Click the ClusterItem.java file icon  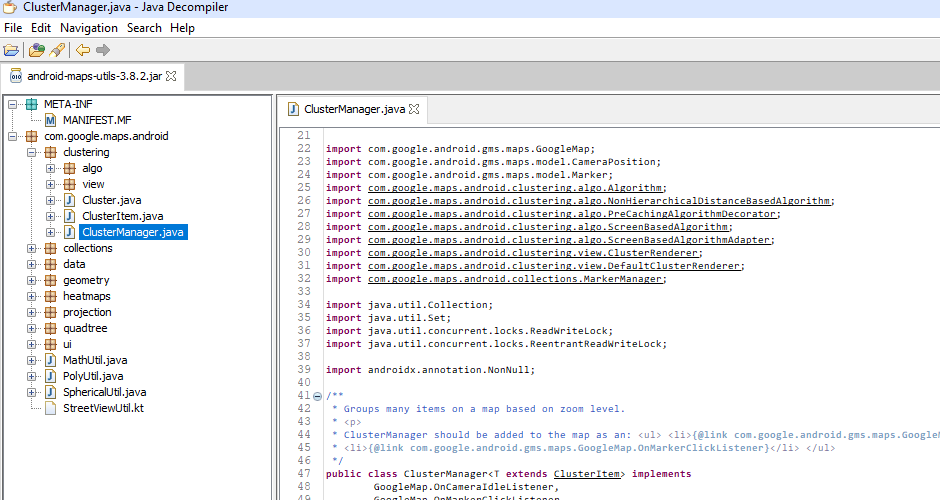pos(70,216)
